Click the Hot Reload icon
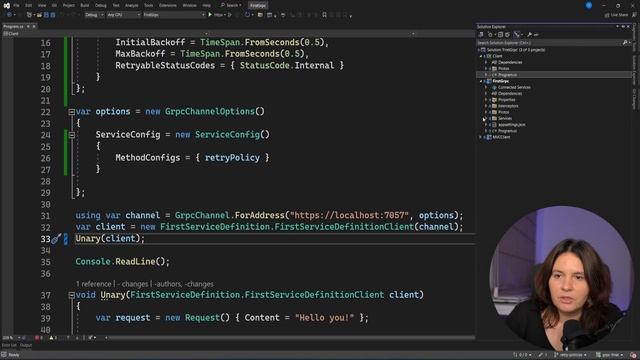Screen dimensions: 640x360 click(247, 15)
